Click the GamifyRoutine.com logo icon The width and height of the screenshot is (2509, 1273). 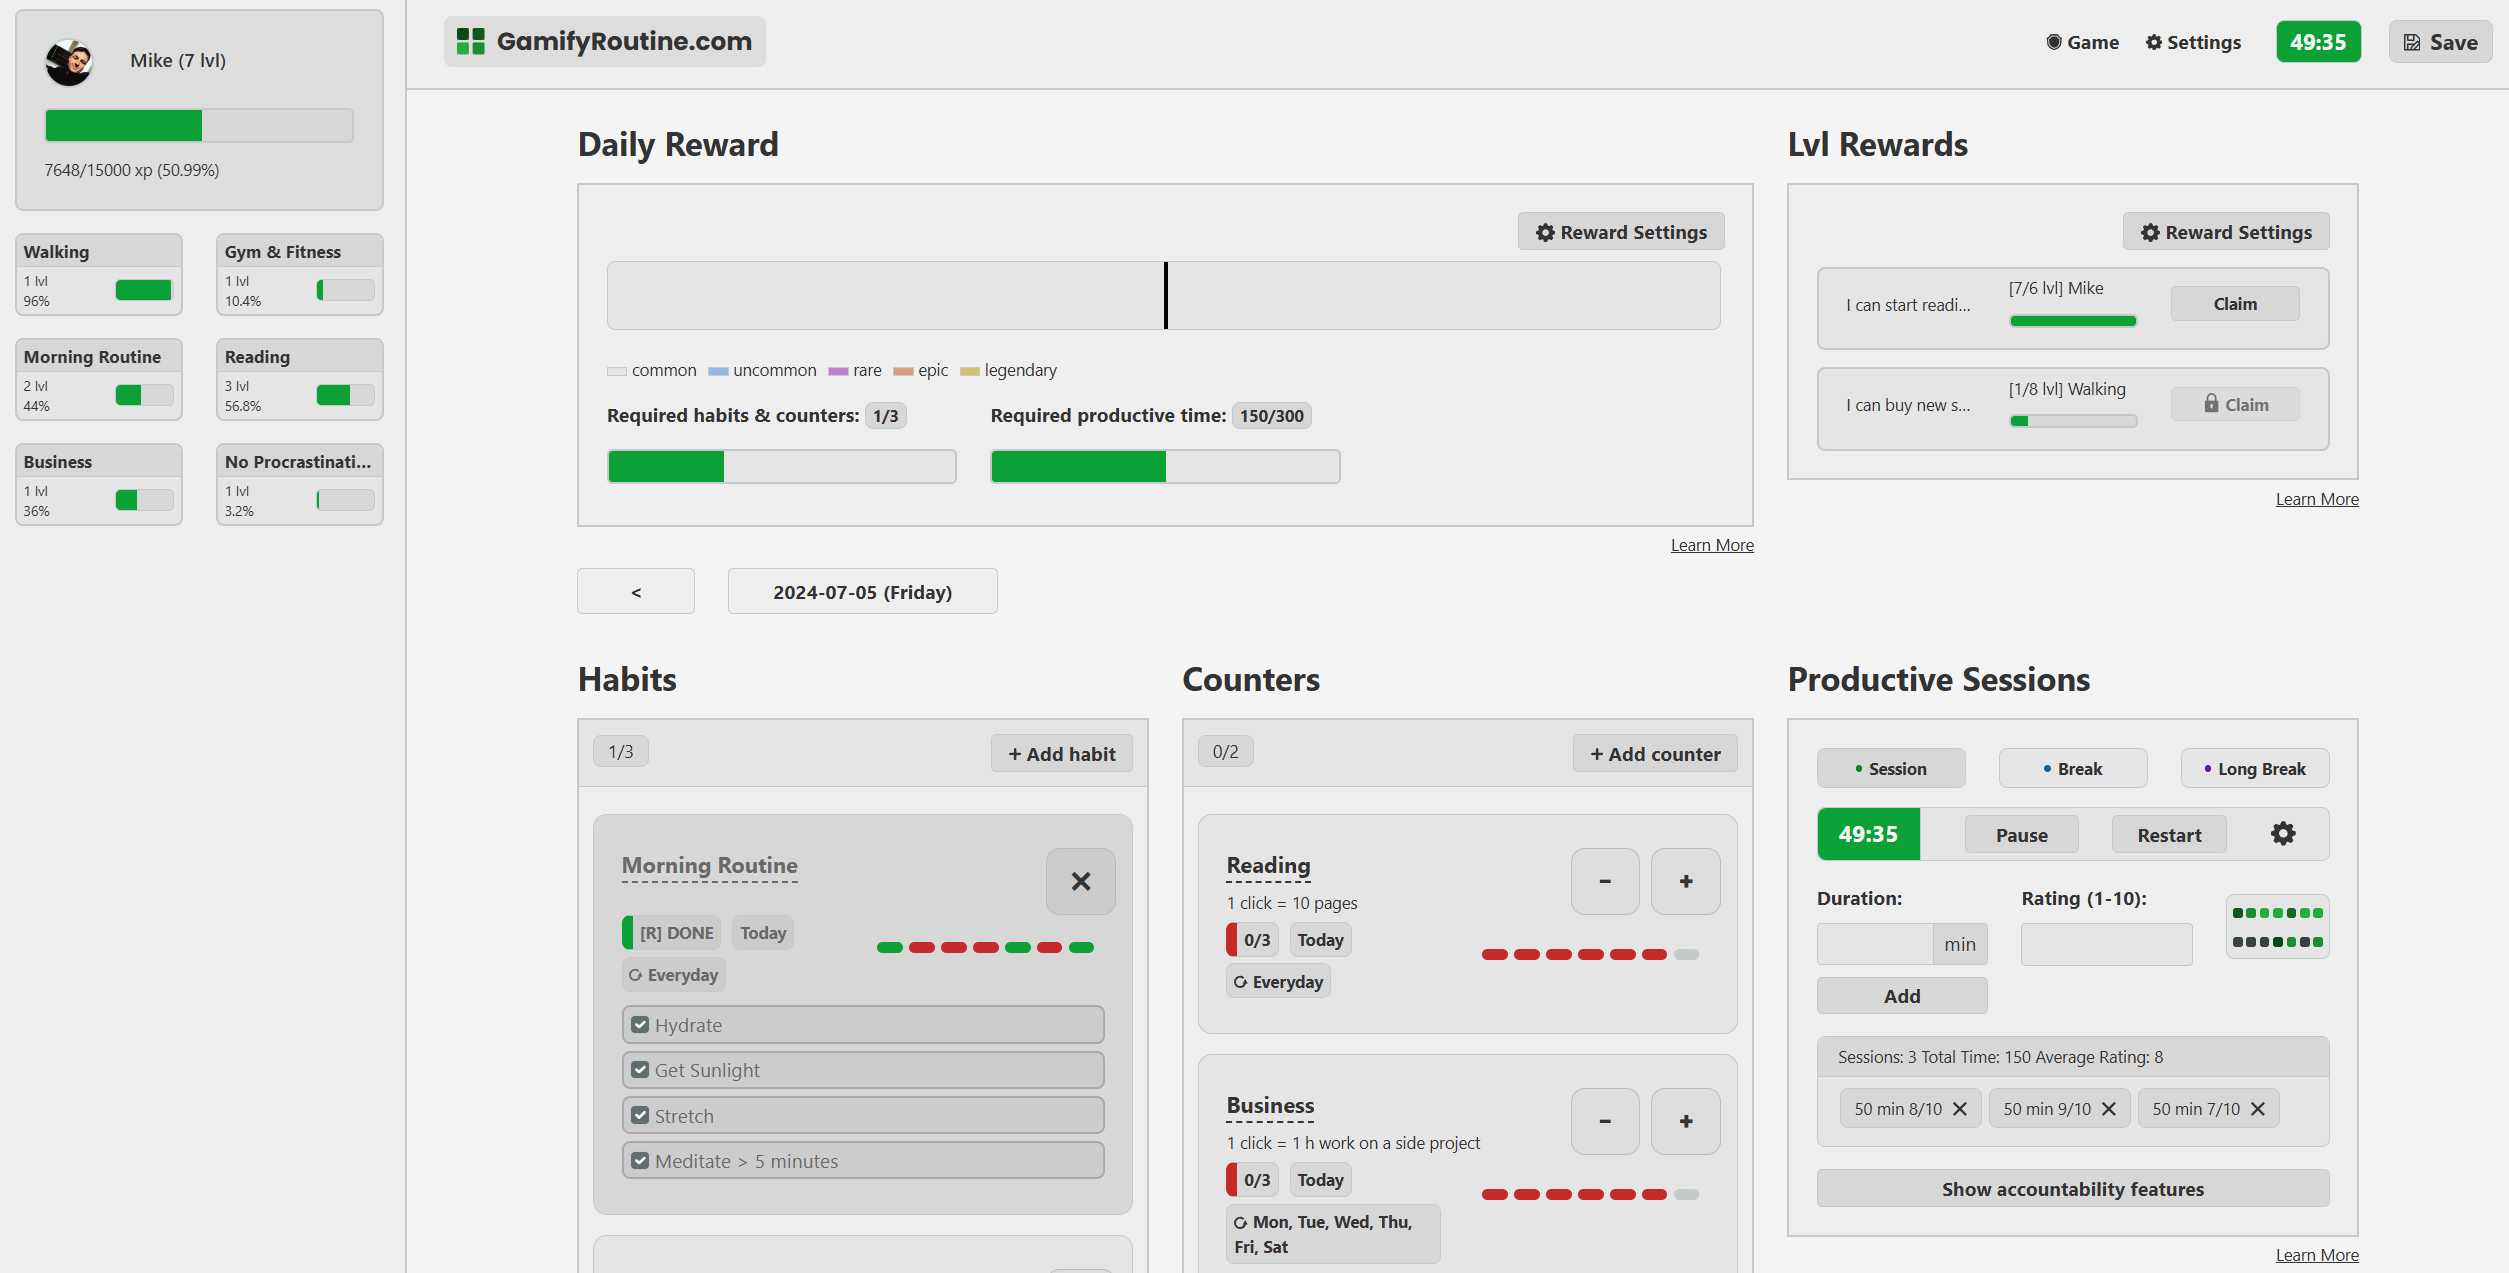470,41
